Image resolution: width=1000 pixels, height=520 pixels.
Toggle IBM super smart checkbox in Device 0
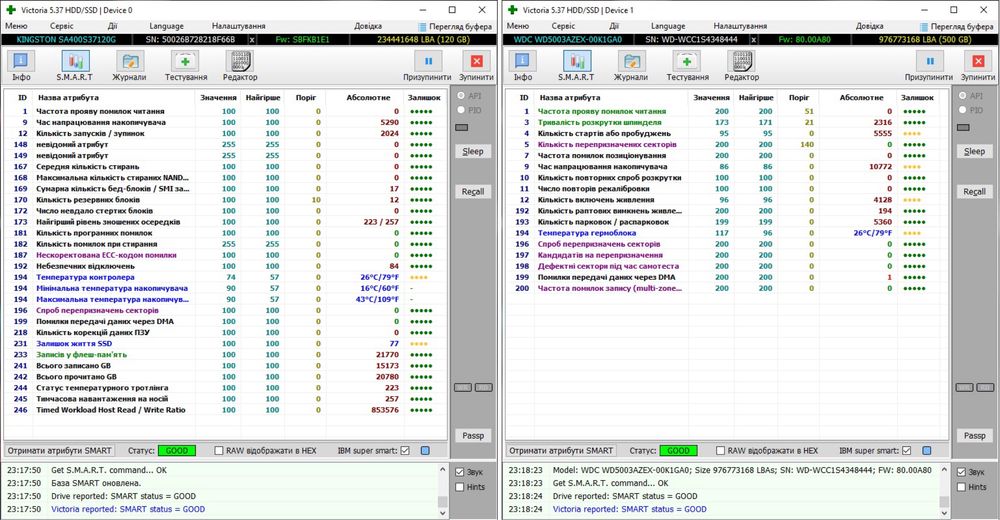pos(405,450)
